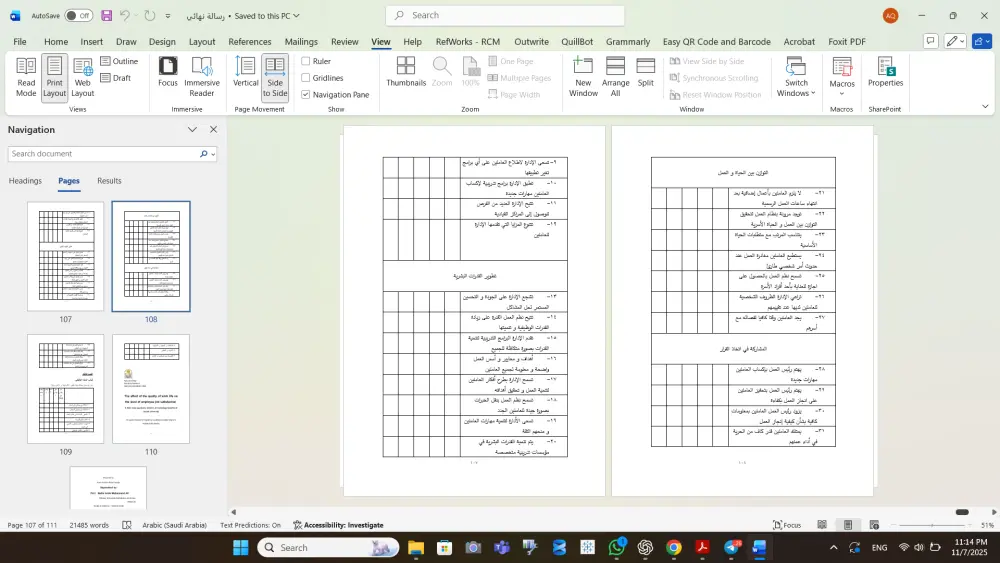Select Print Layout view

(x=54, y=77)
